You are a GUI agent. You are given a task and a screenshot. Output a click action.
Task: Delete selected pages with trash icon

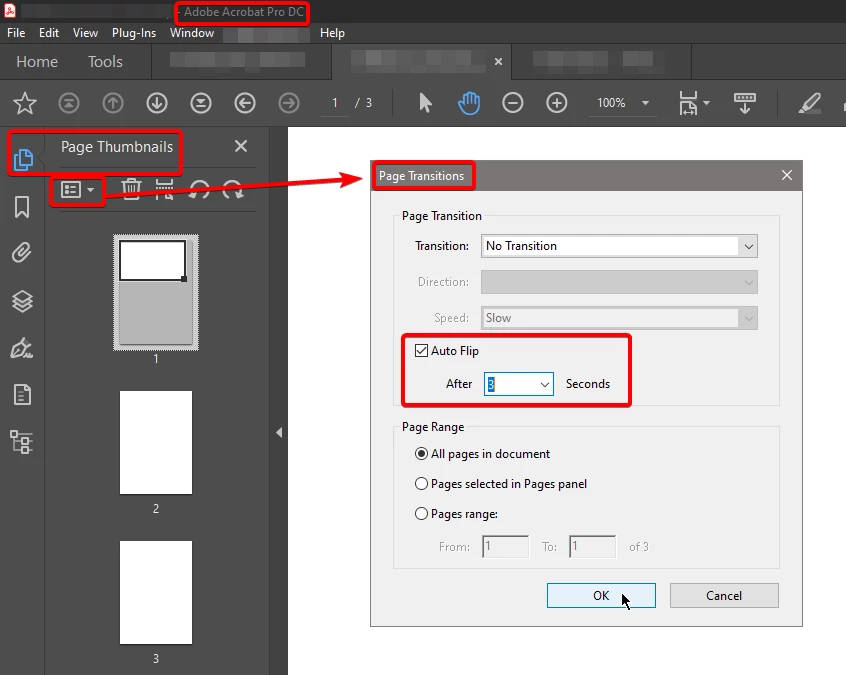(x=131, y=189)
